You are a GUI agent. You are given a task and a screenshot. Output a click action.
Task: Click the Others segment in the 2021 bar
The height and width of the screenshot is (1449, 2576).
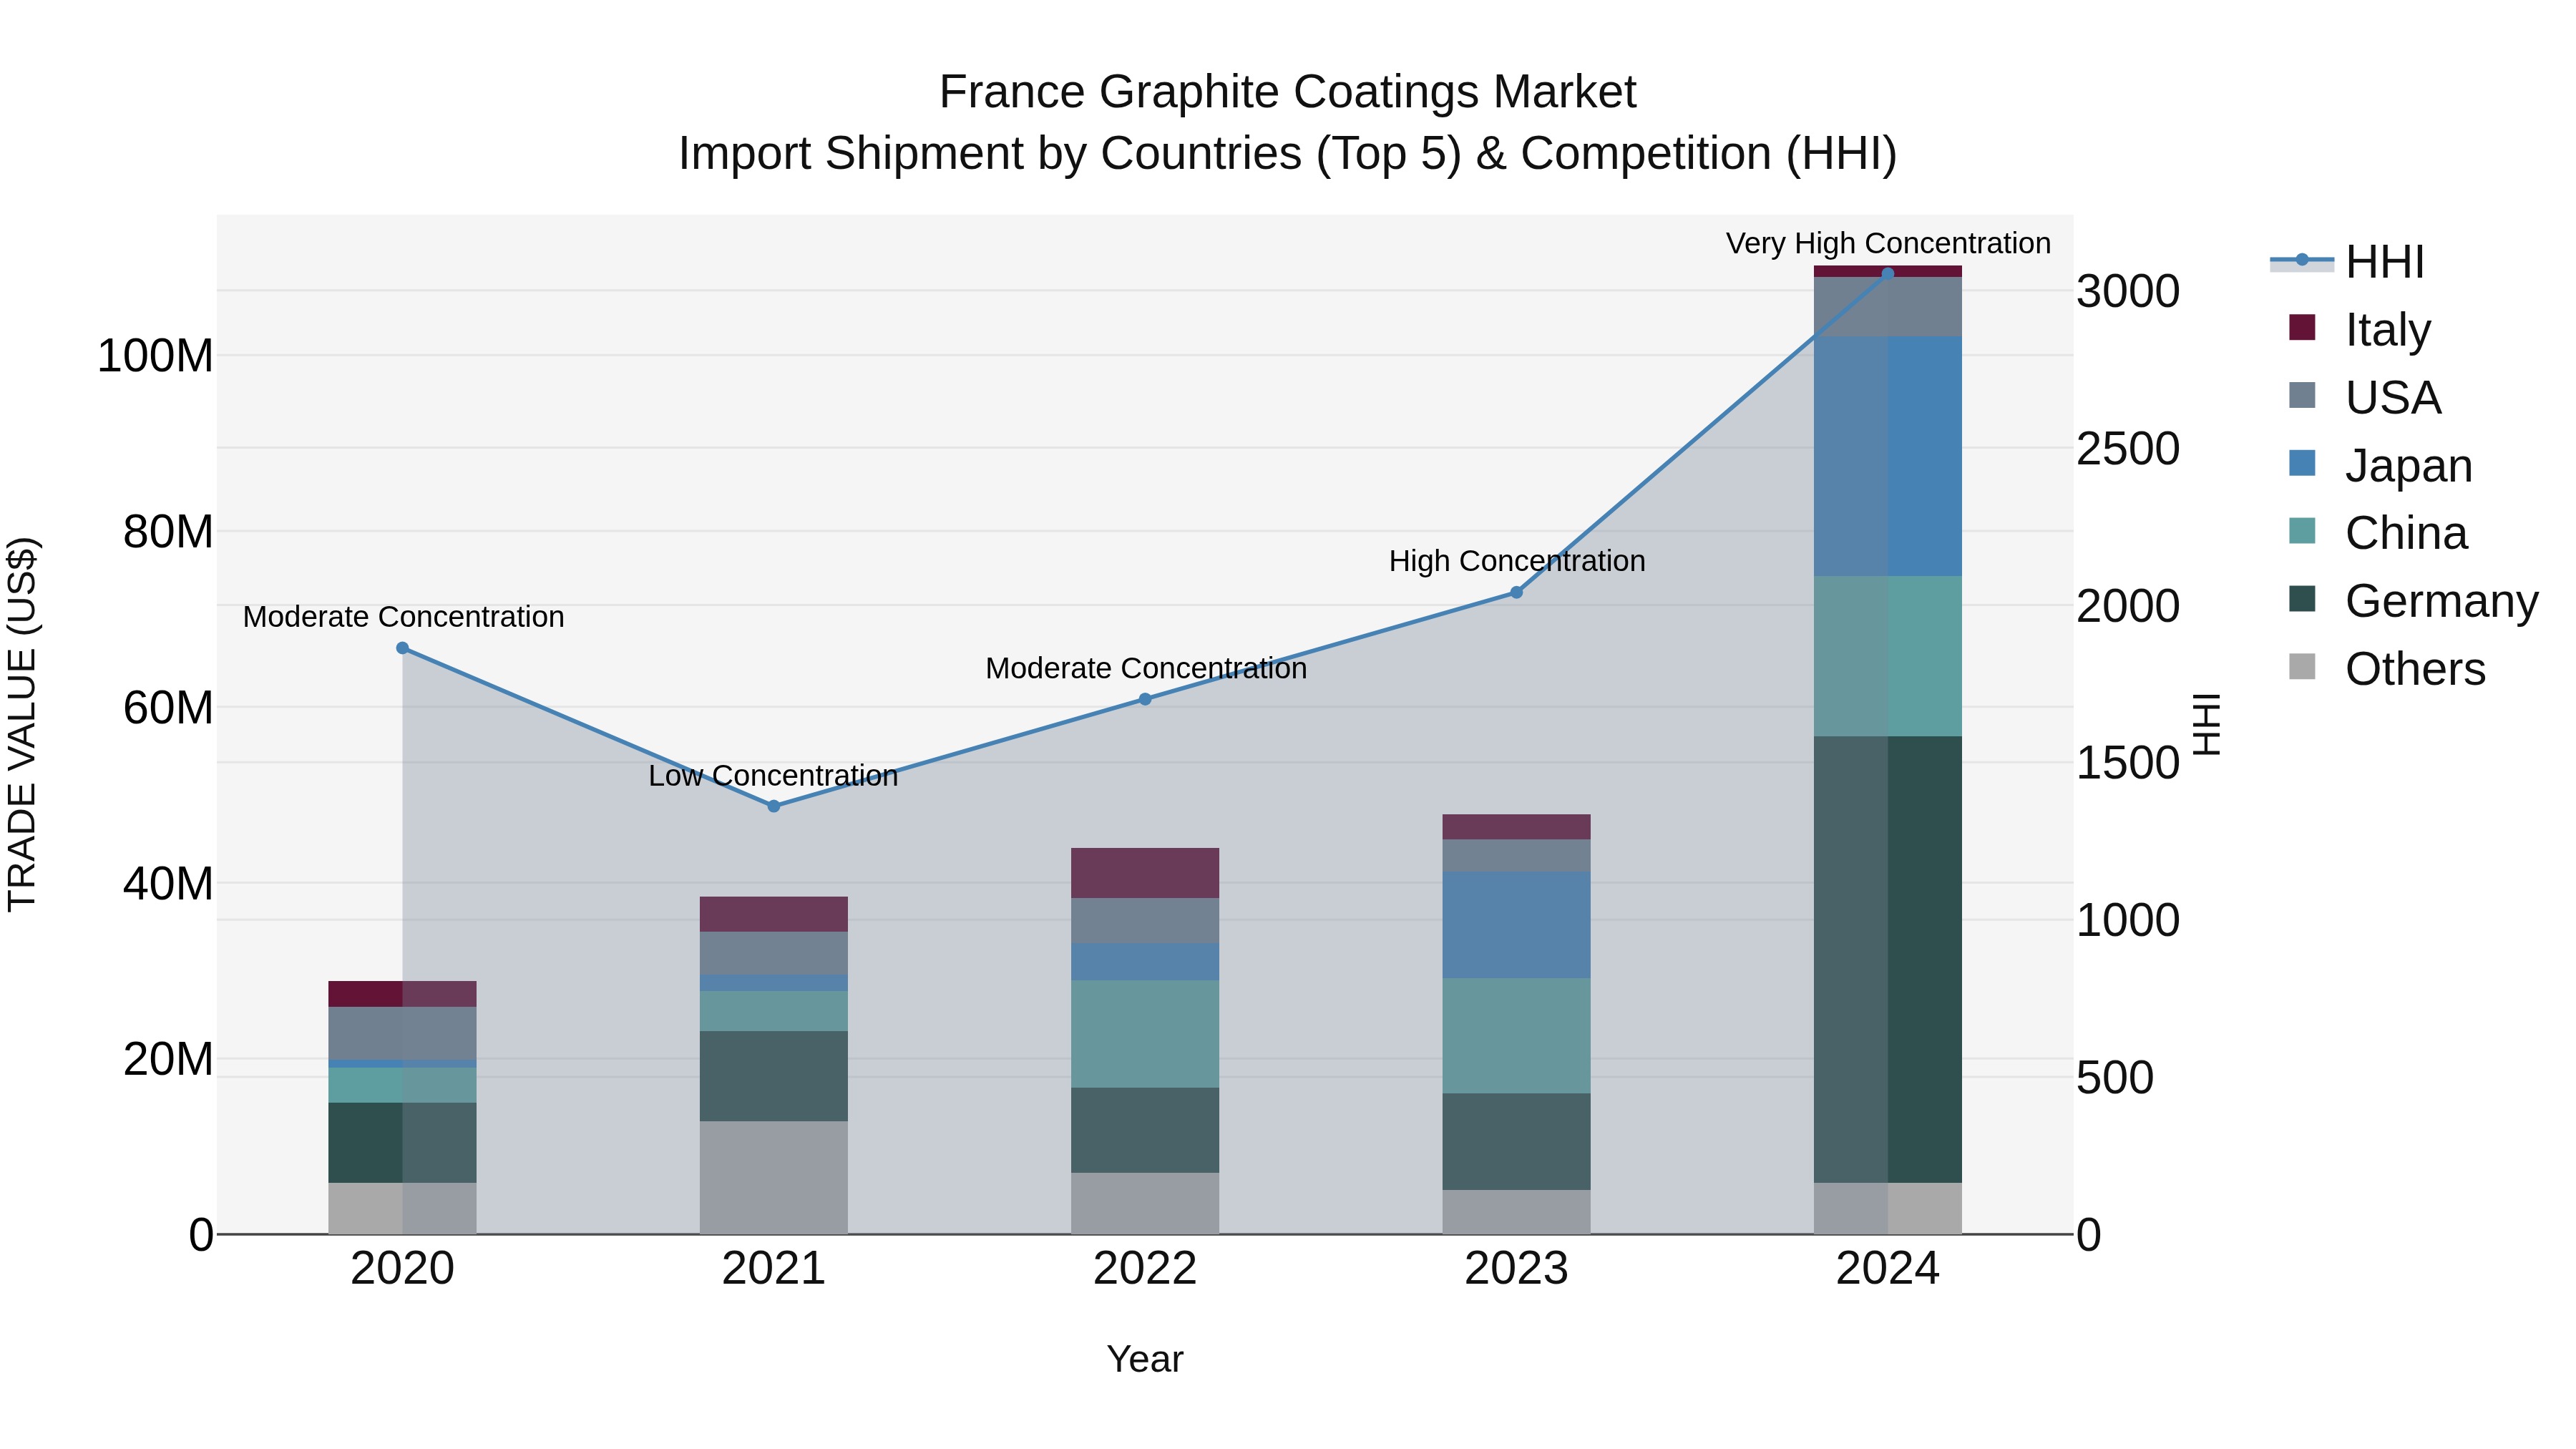tap(774, 1177)
